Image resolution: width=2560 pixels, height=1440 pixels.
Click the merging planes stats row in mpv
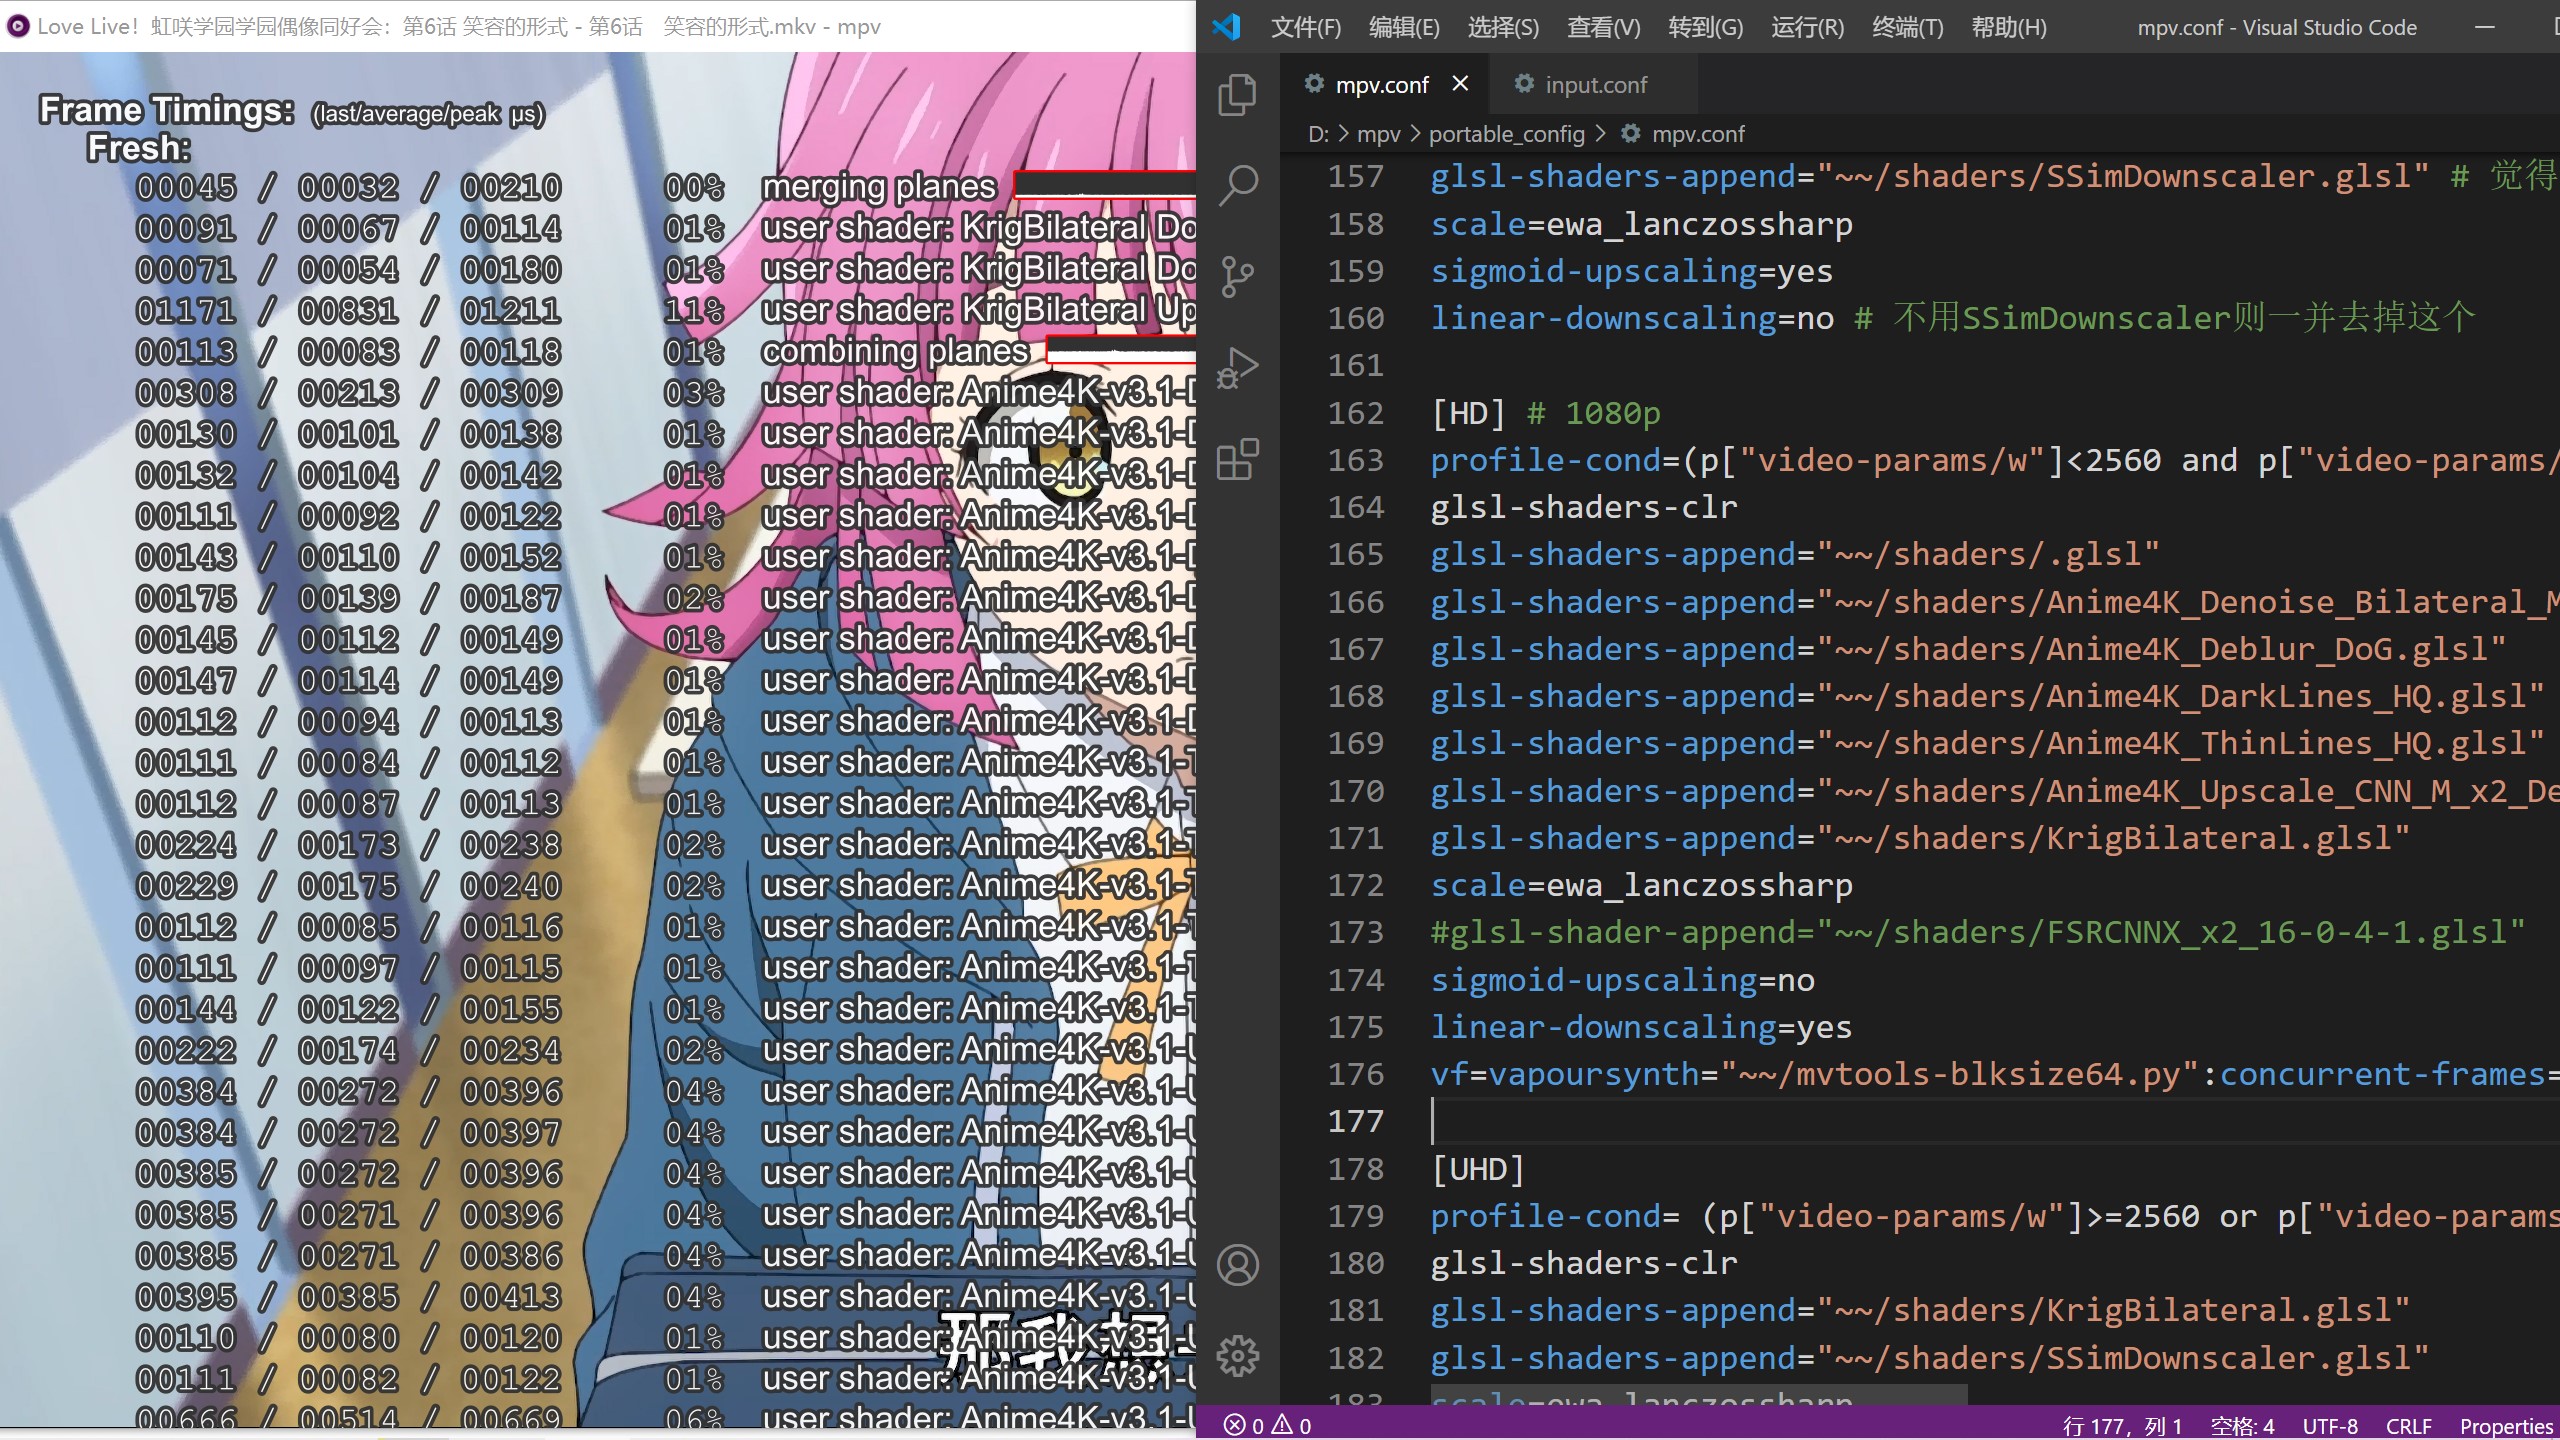click(x=665, y=187)
